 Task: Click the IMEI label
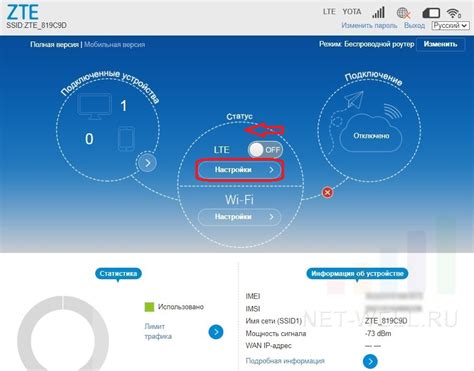pyautogui.click(x=253, y=296)
